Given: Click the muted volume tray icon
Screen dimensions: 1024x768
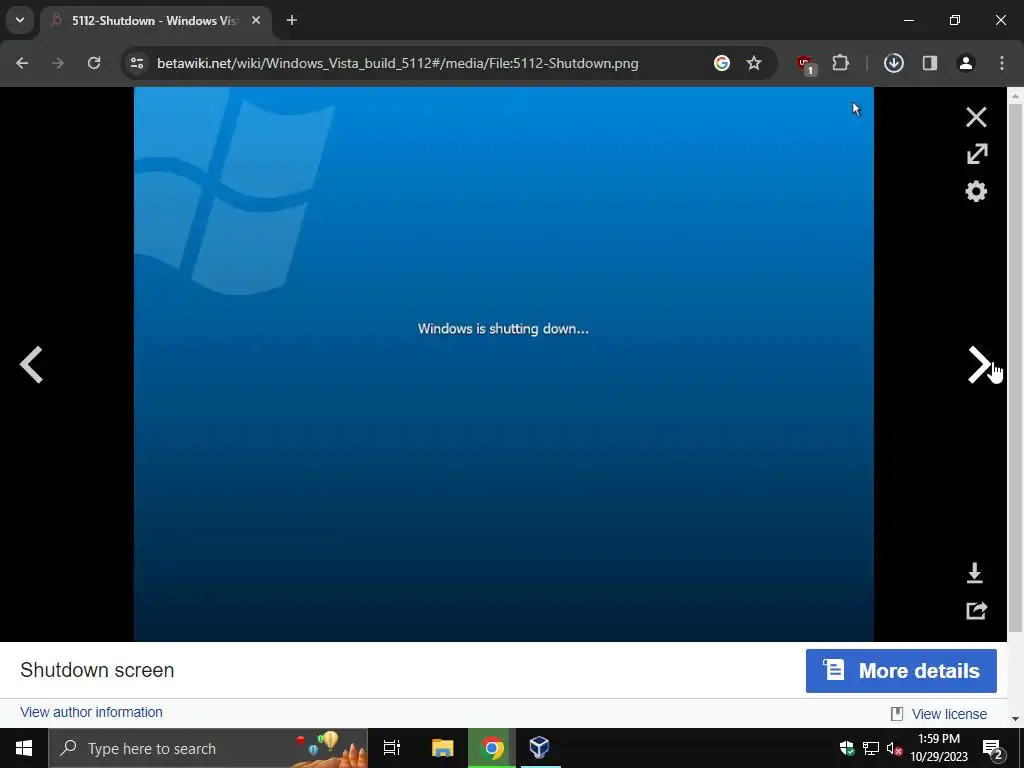Looking at the screenshot, I should [x=894, y=748].
